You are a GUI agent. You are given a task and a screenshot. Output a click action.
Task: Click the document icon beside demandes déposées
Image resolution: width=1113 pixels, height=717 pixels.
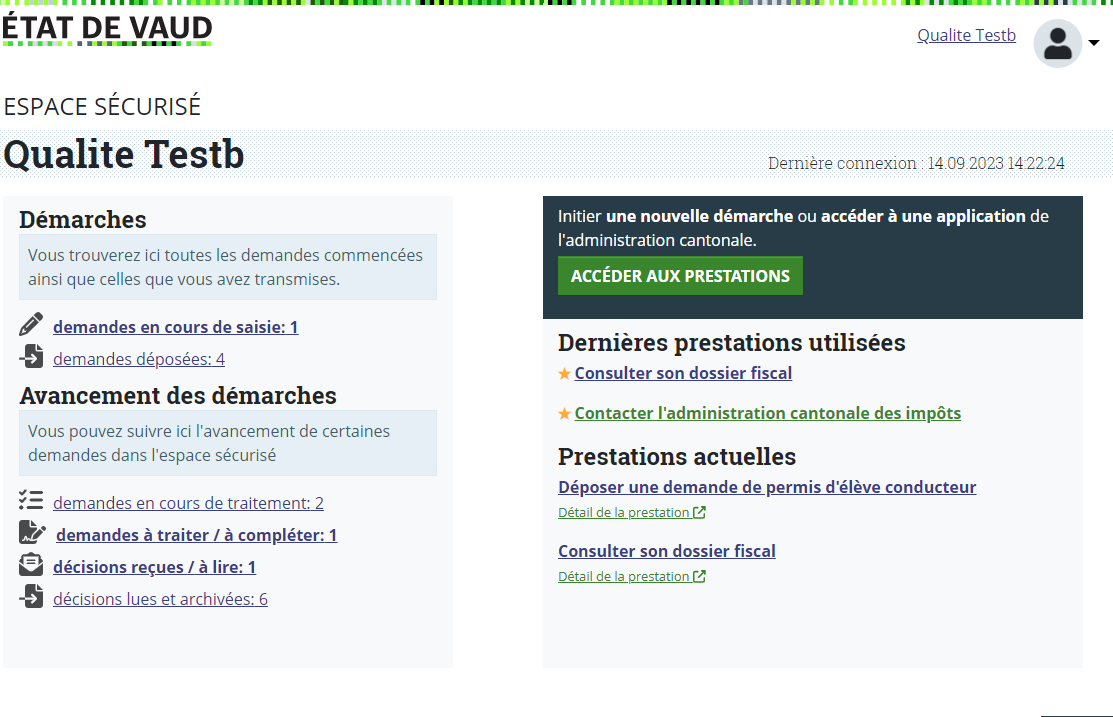point(31,356)
